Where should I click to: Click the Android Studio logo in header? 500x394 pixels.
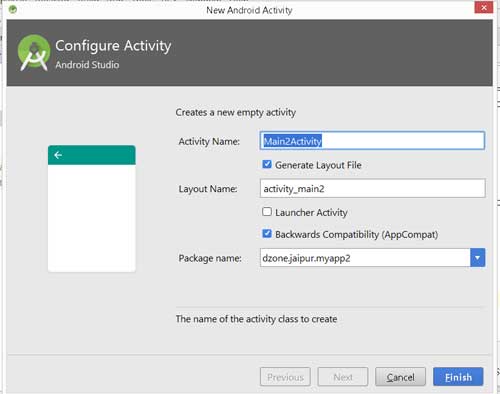(34, 53)
